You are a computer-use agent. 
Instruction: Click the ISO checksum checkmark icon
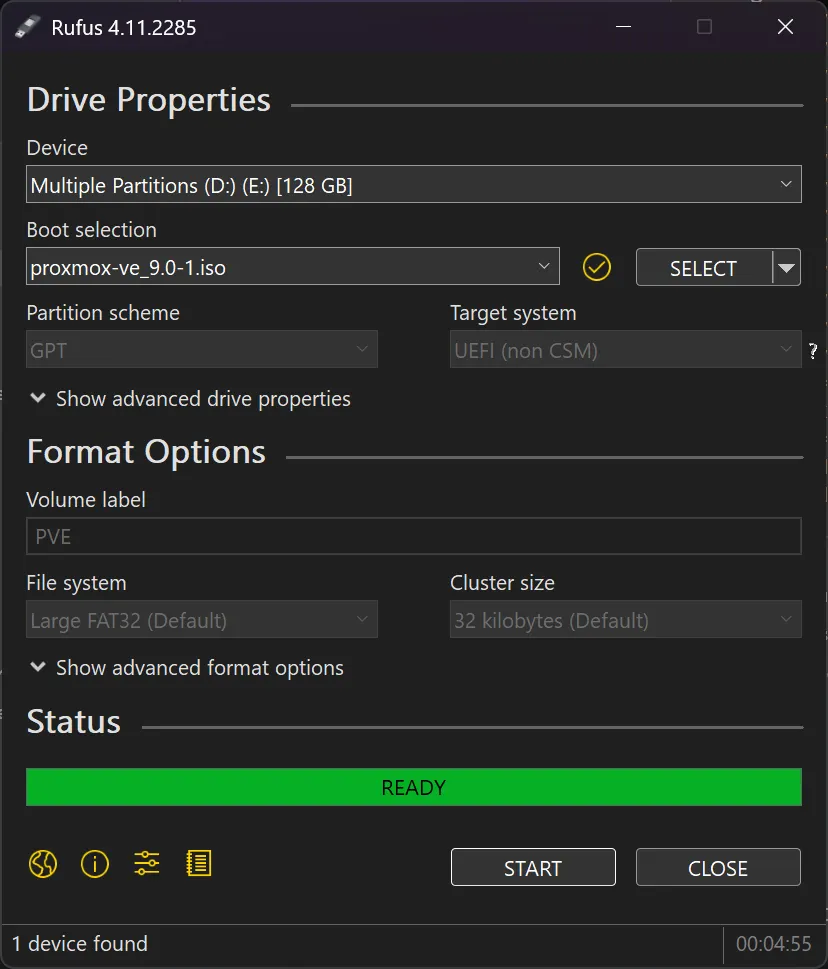(x=597, y=268)
